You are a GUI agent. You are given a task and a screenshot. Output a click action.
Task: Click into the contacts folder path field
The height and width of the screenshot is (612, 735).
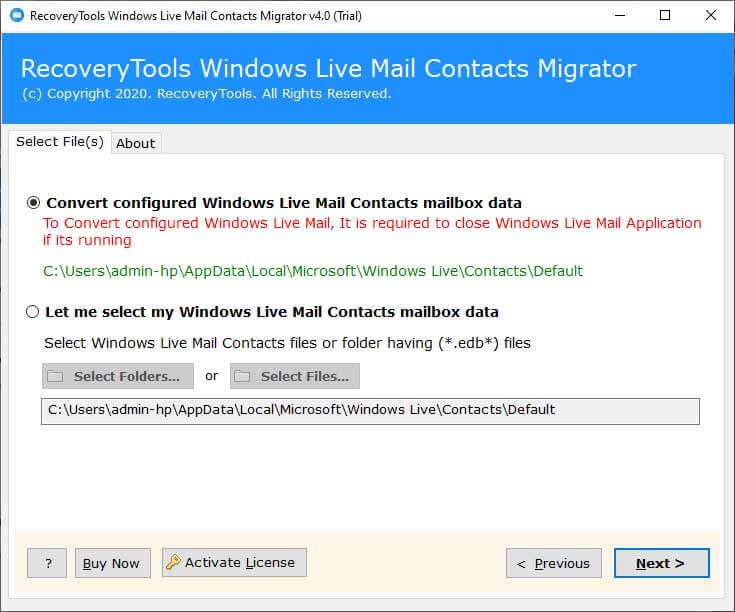point(370,411)
